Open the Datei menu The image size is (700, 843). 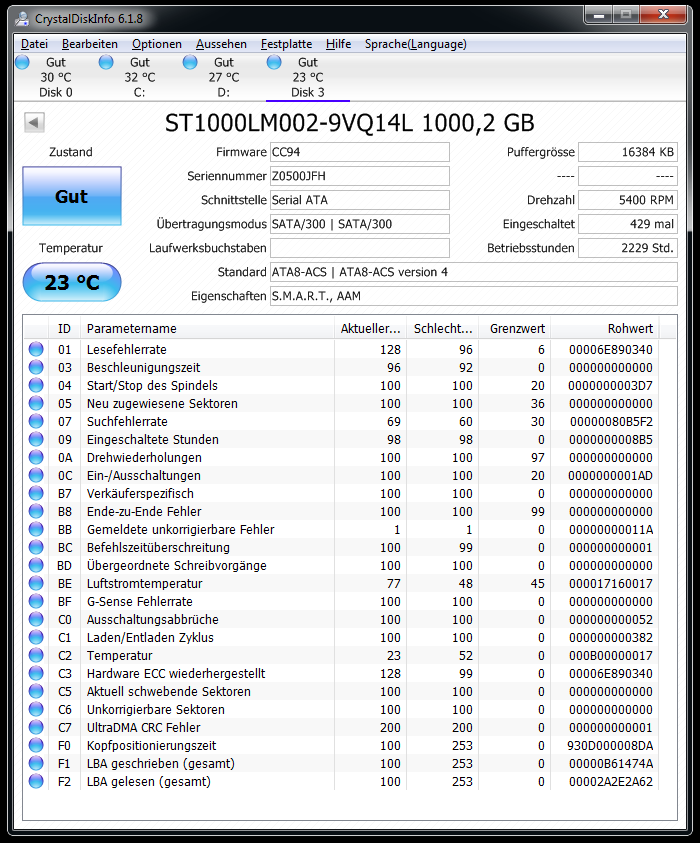coord(34,44)
